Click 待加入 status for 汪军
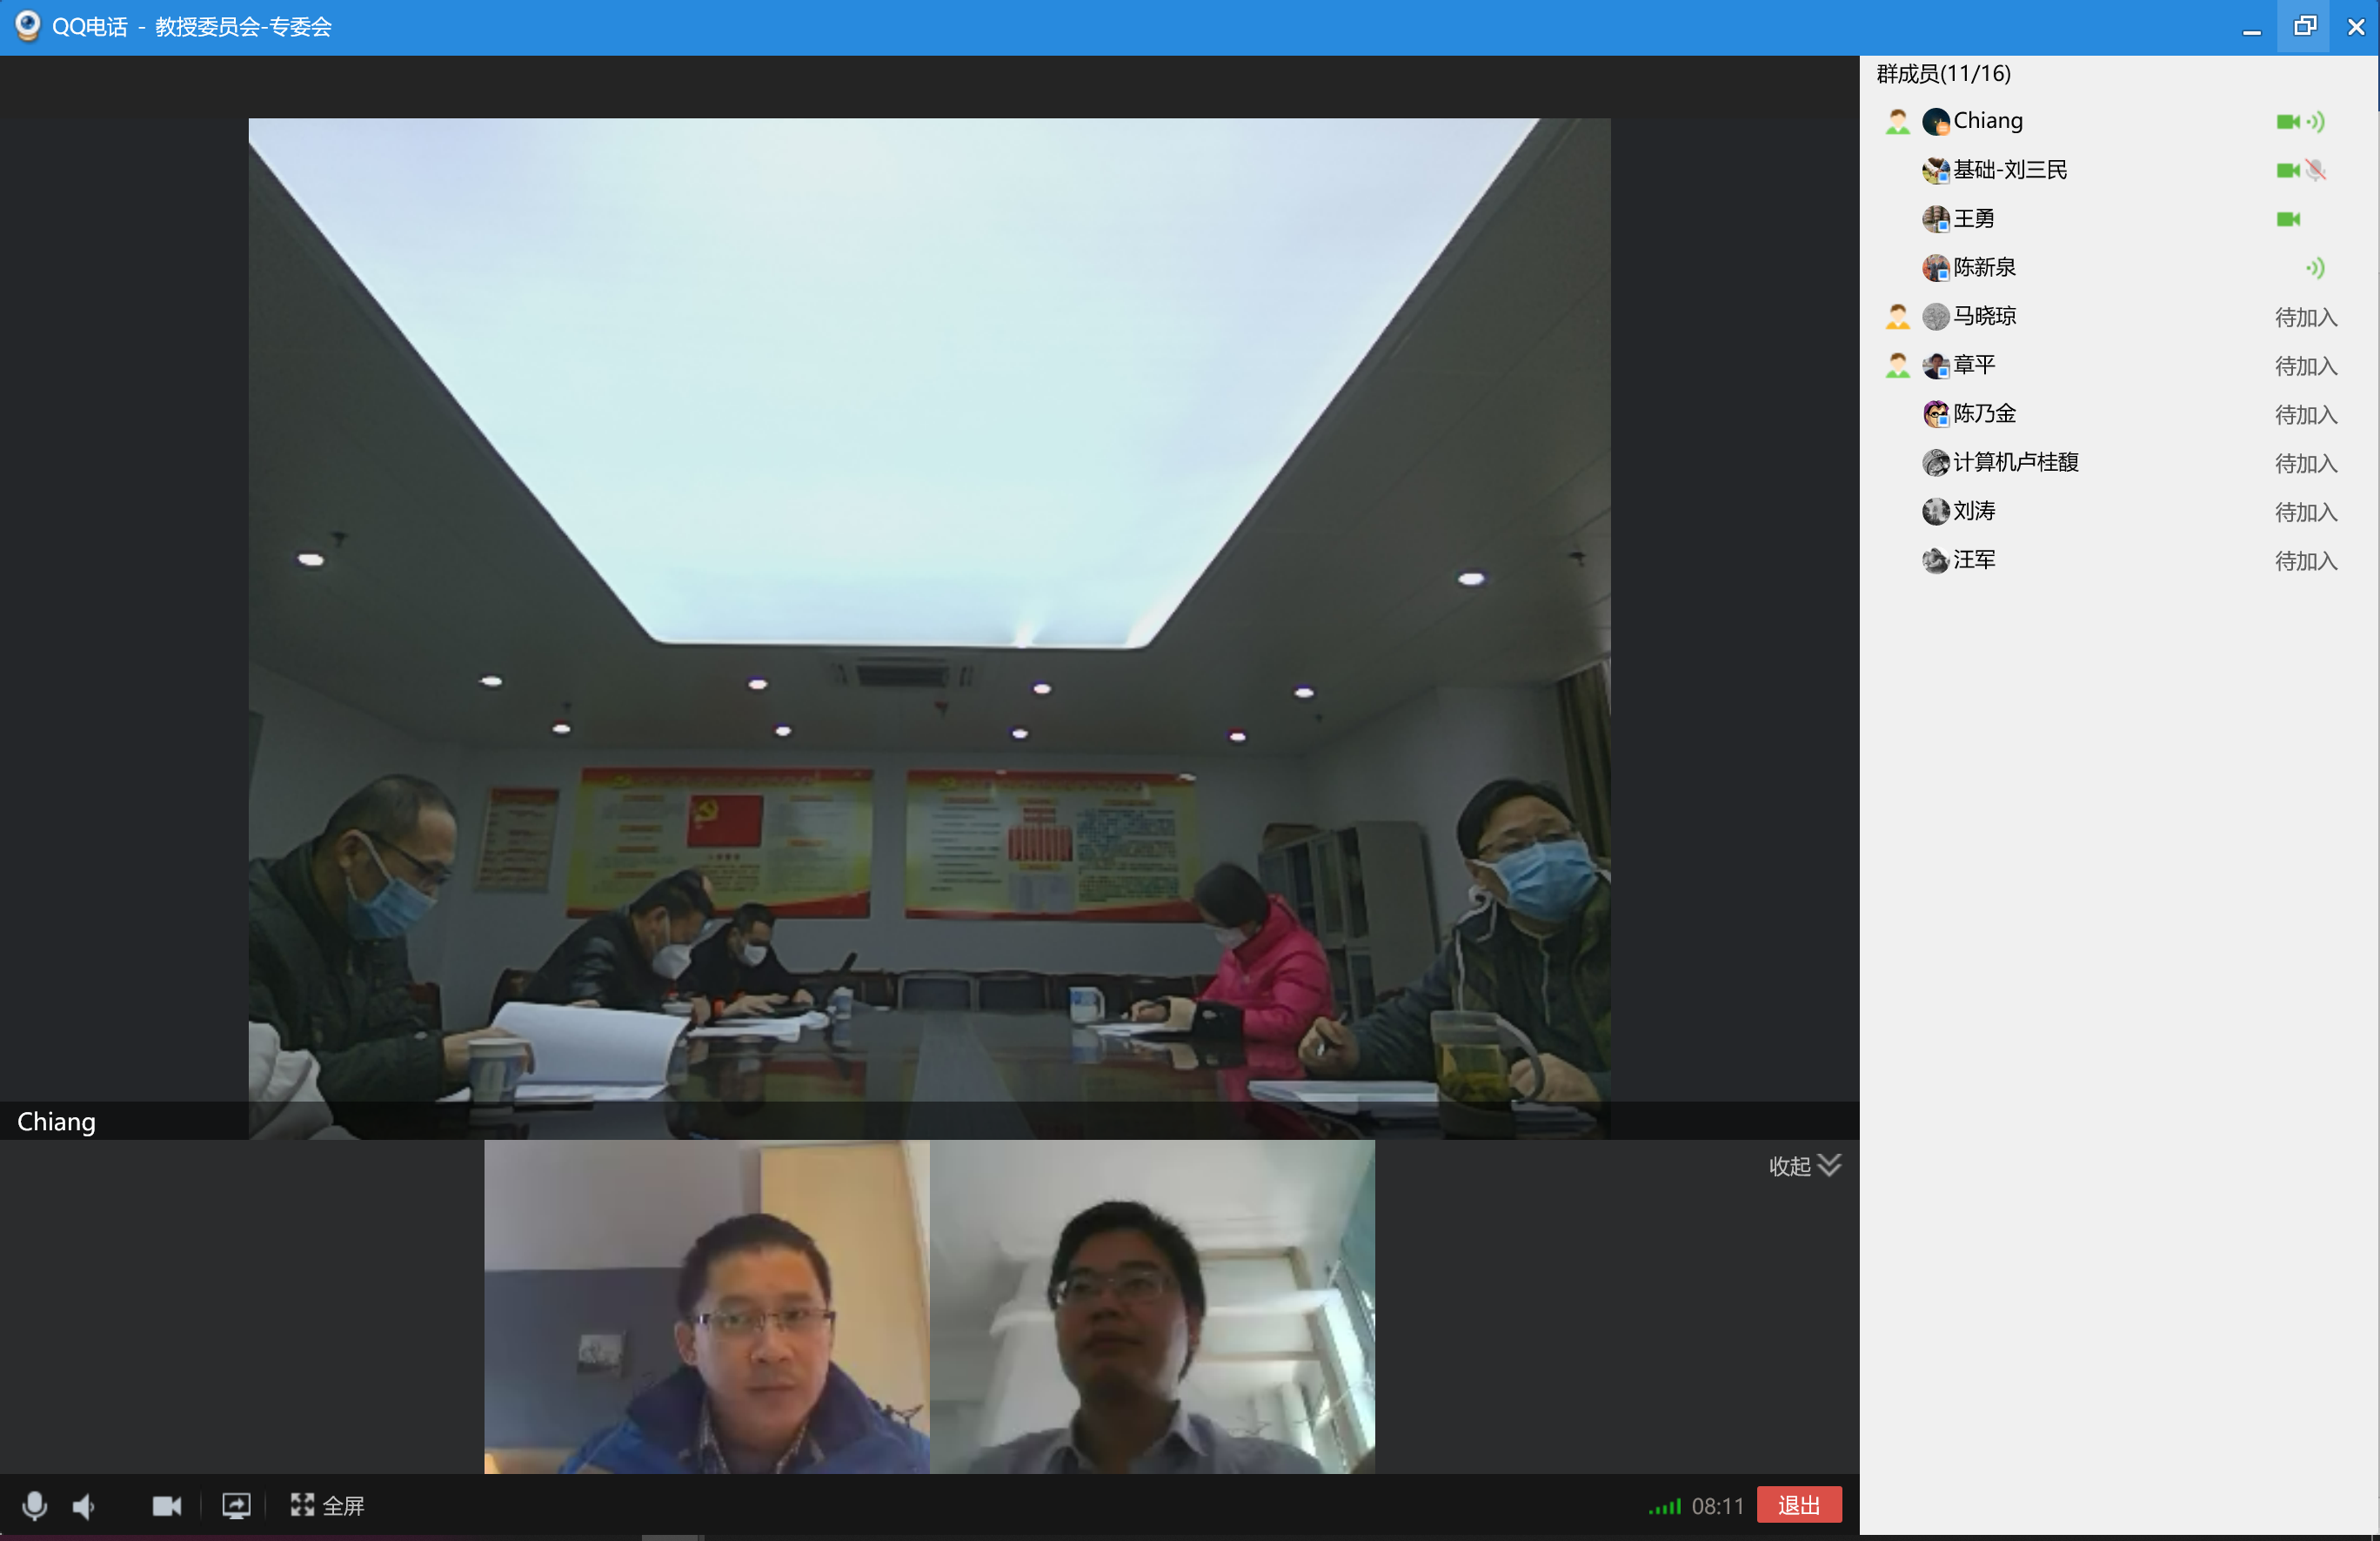The width and height of the screenshot is (2380, 1541). (x=2305, y=561)
